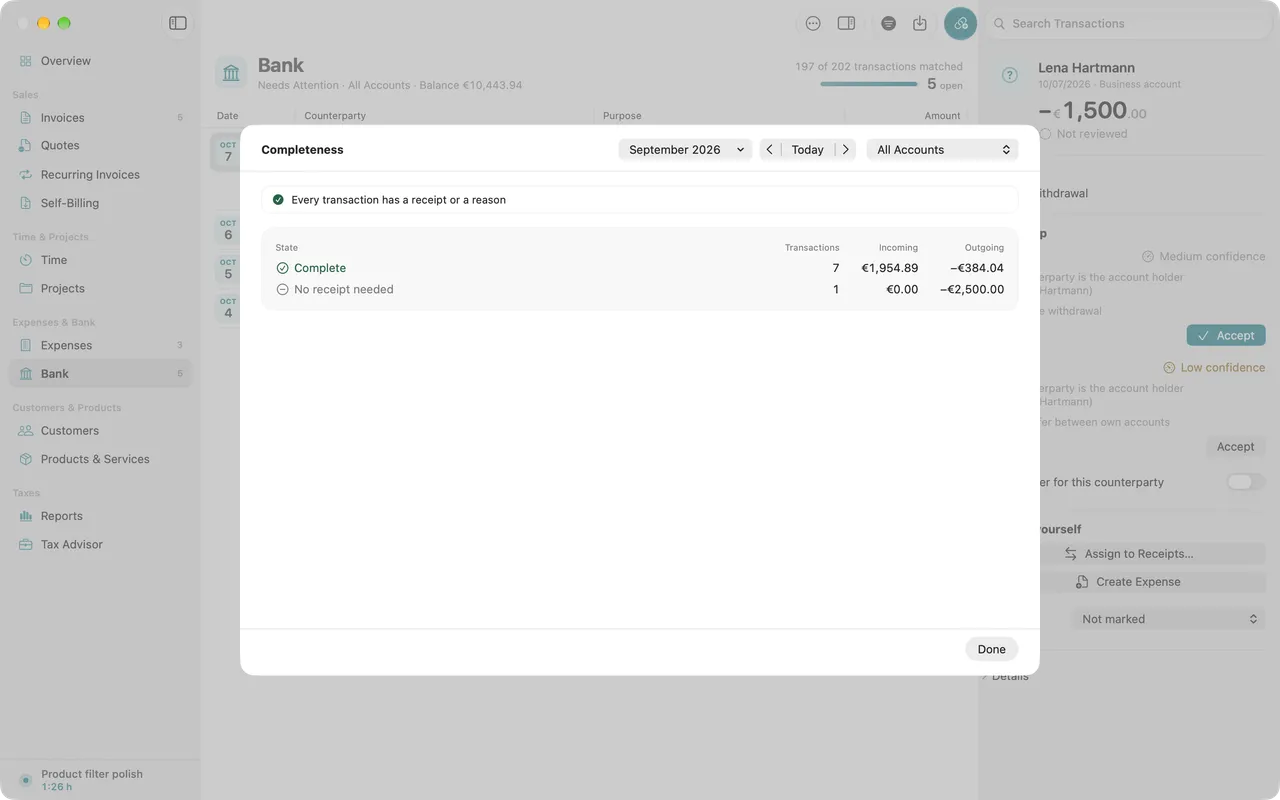Click the Reports chart icon
Viewport: 1280px width, 800px height.
coord(26,516)
